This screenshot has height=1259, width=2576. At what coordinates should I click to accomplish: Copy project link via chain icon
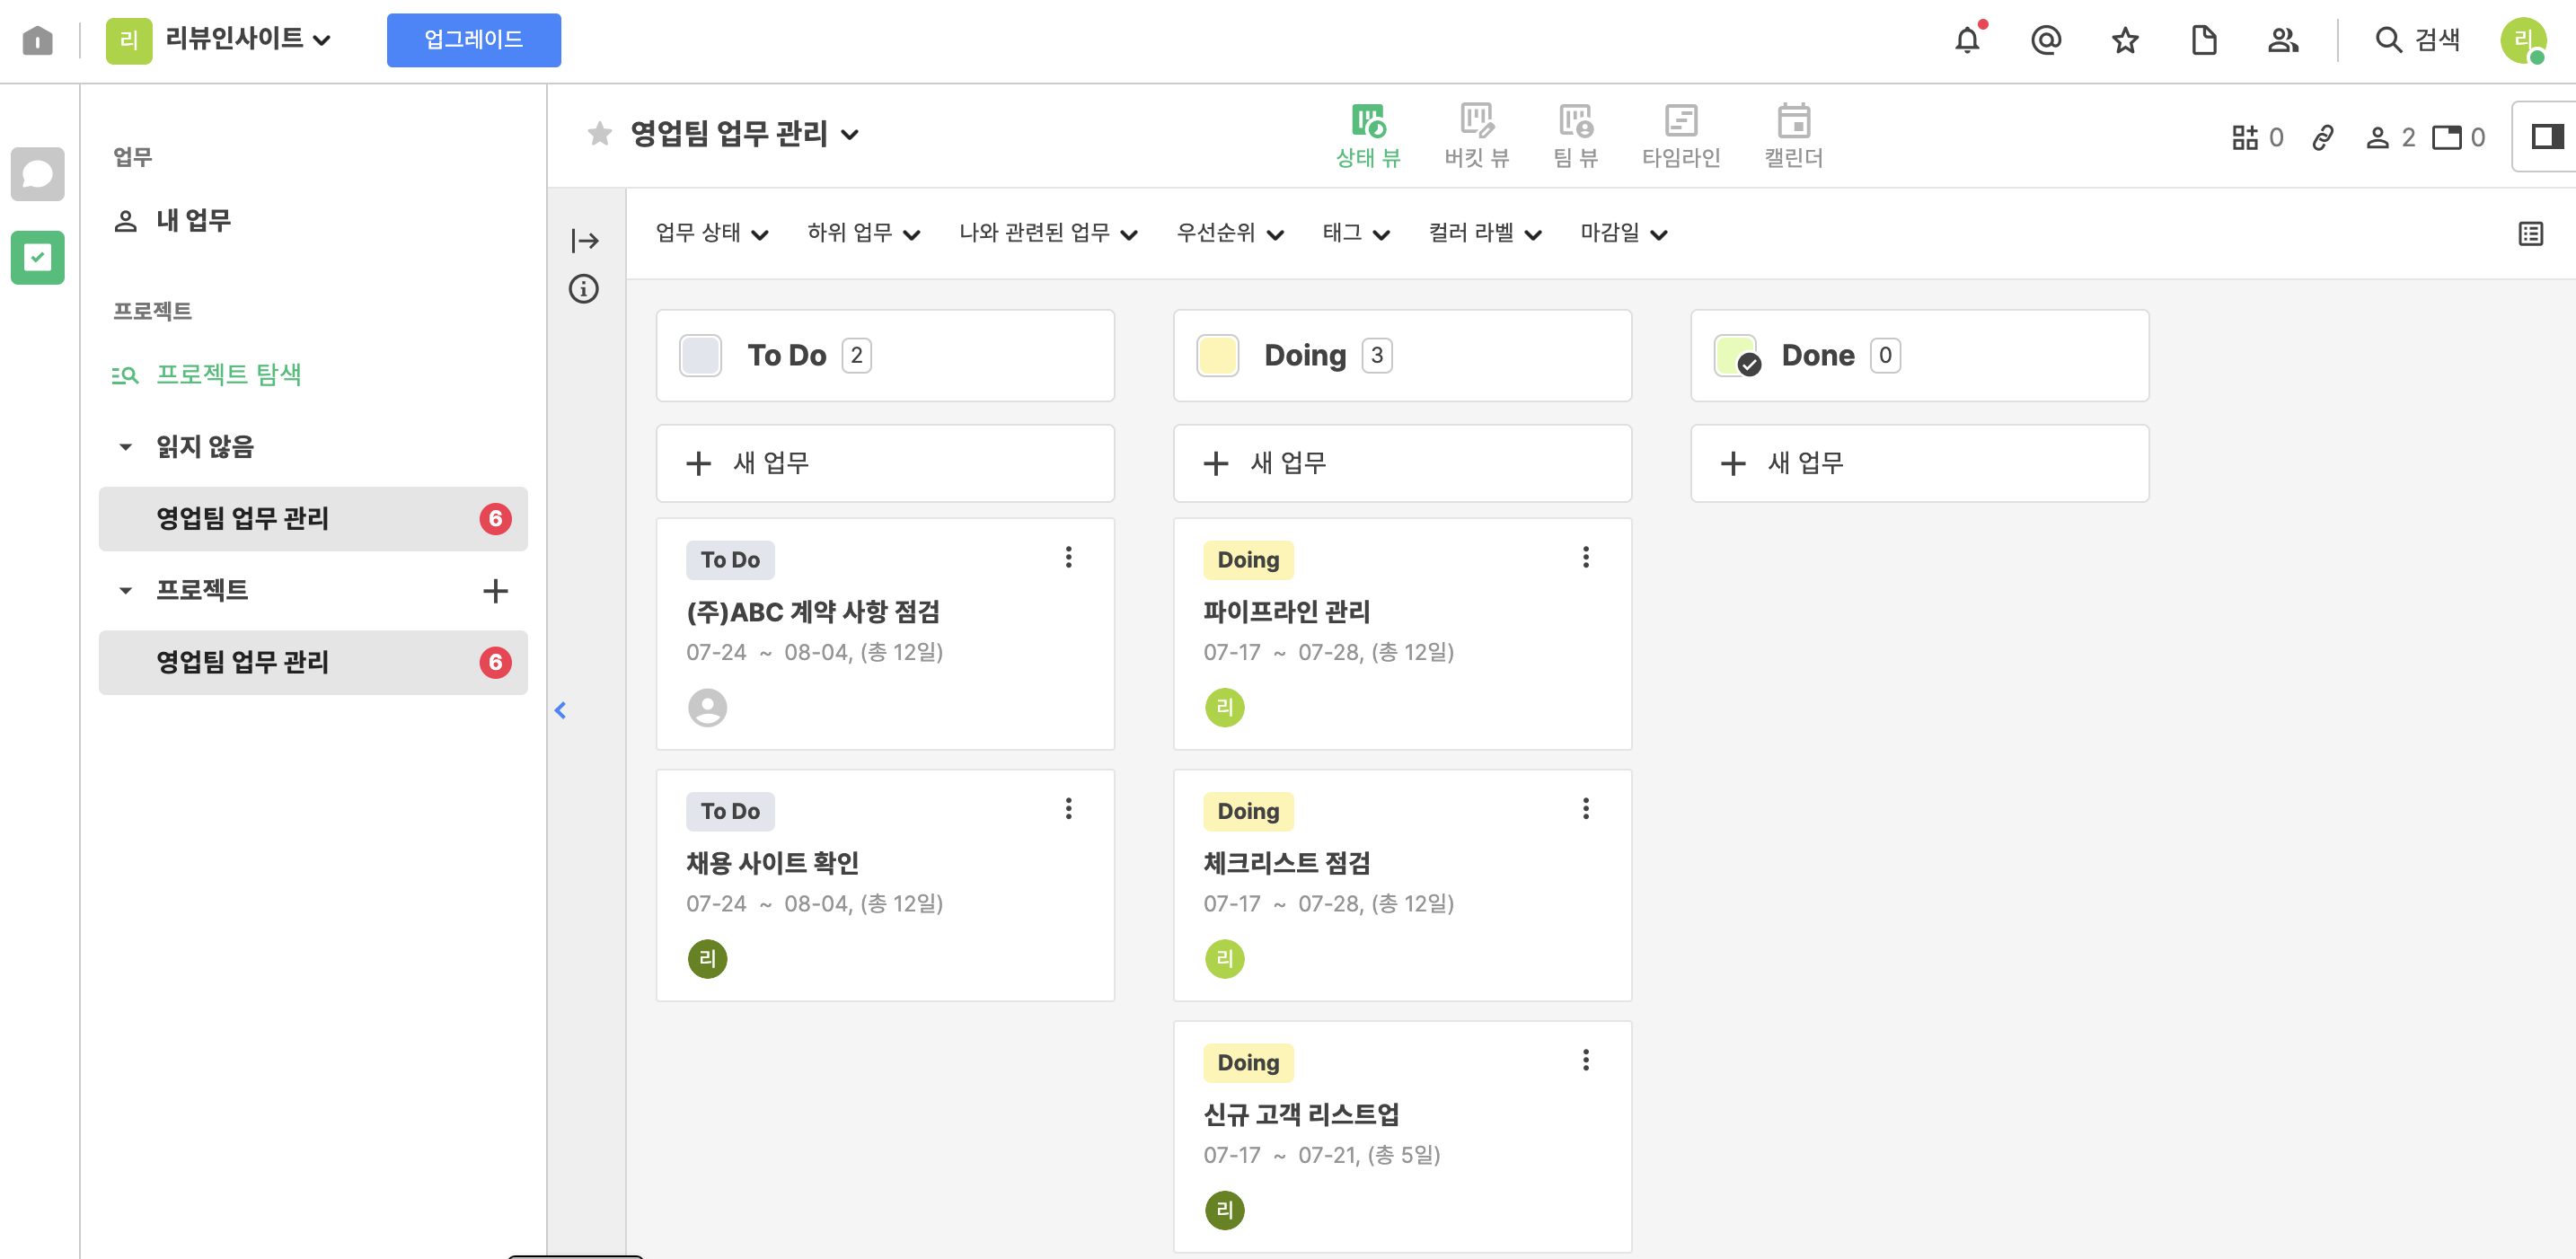(x=2322, y=137)
